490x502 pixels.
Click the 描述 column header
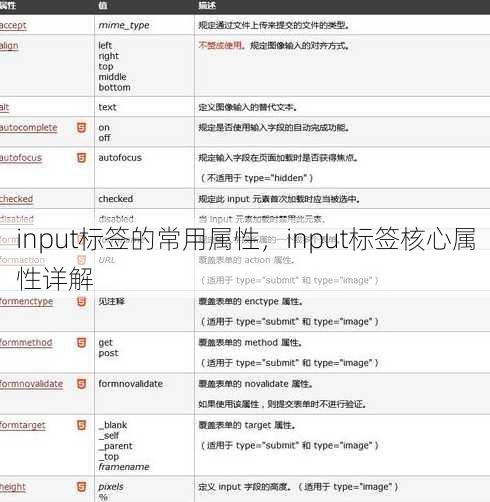[x=207, y=6]
